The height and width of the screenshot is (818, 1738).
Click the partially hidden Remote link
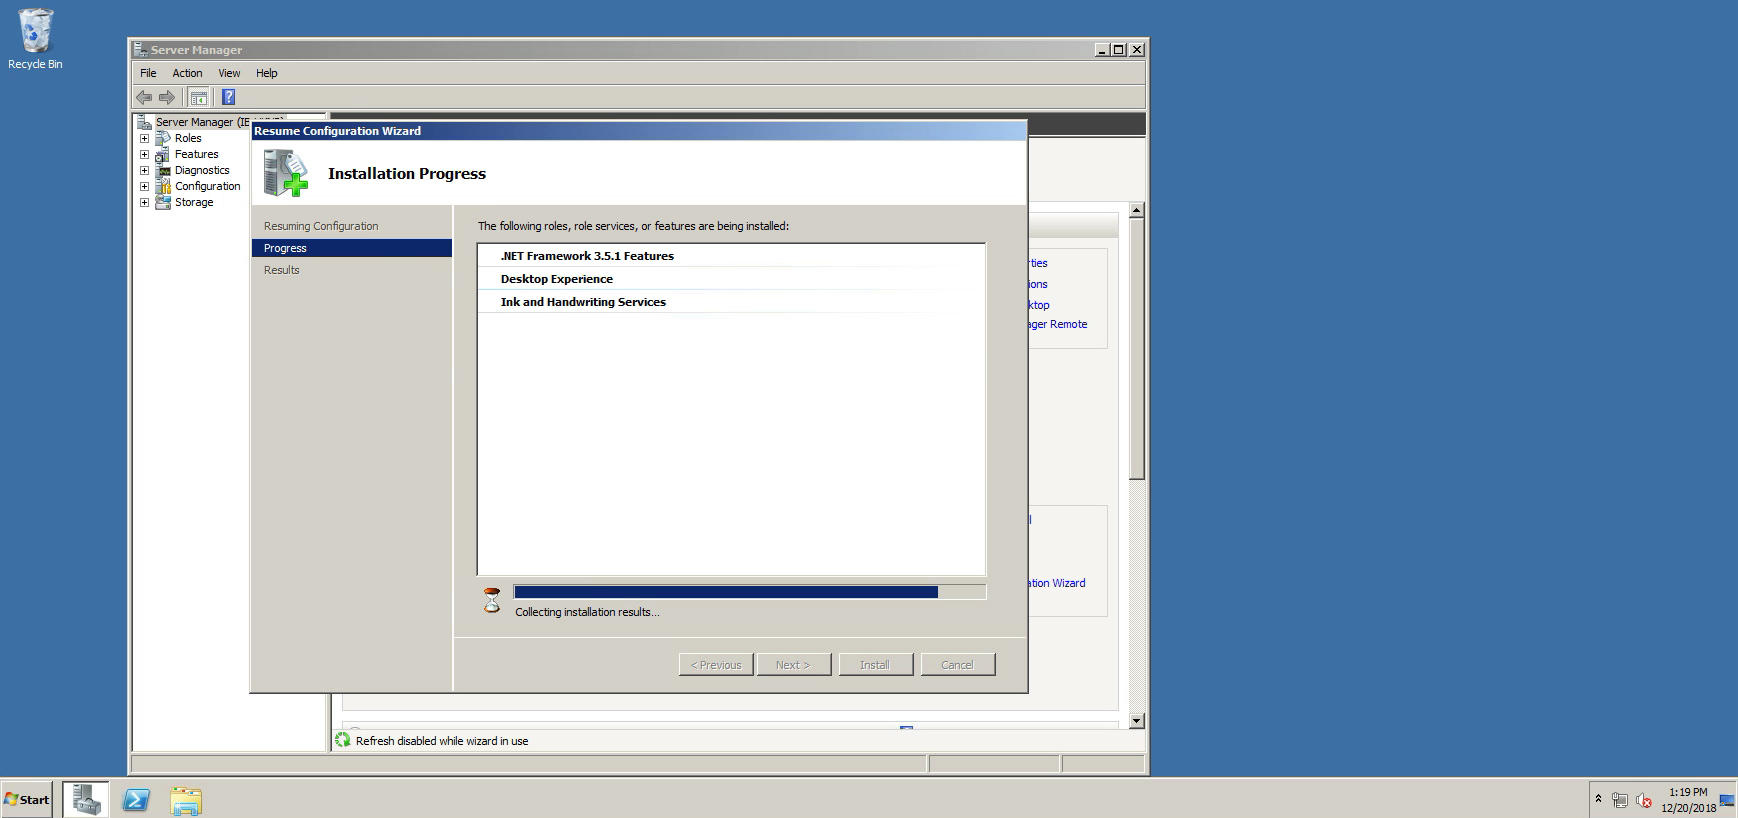[1057, 324]
